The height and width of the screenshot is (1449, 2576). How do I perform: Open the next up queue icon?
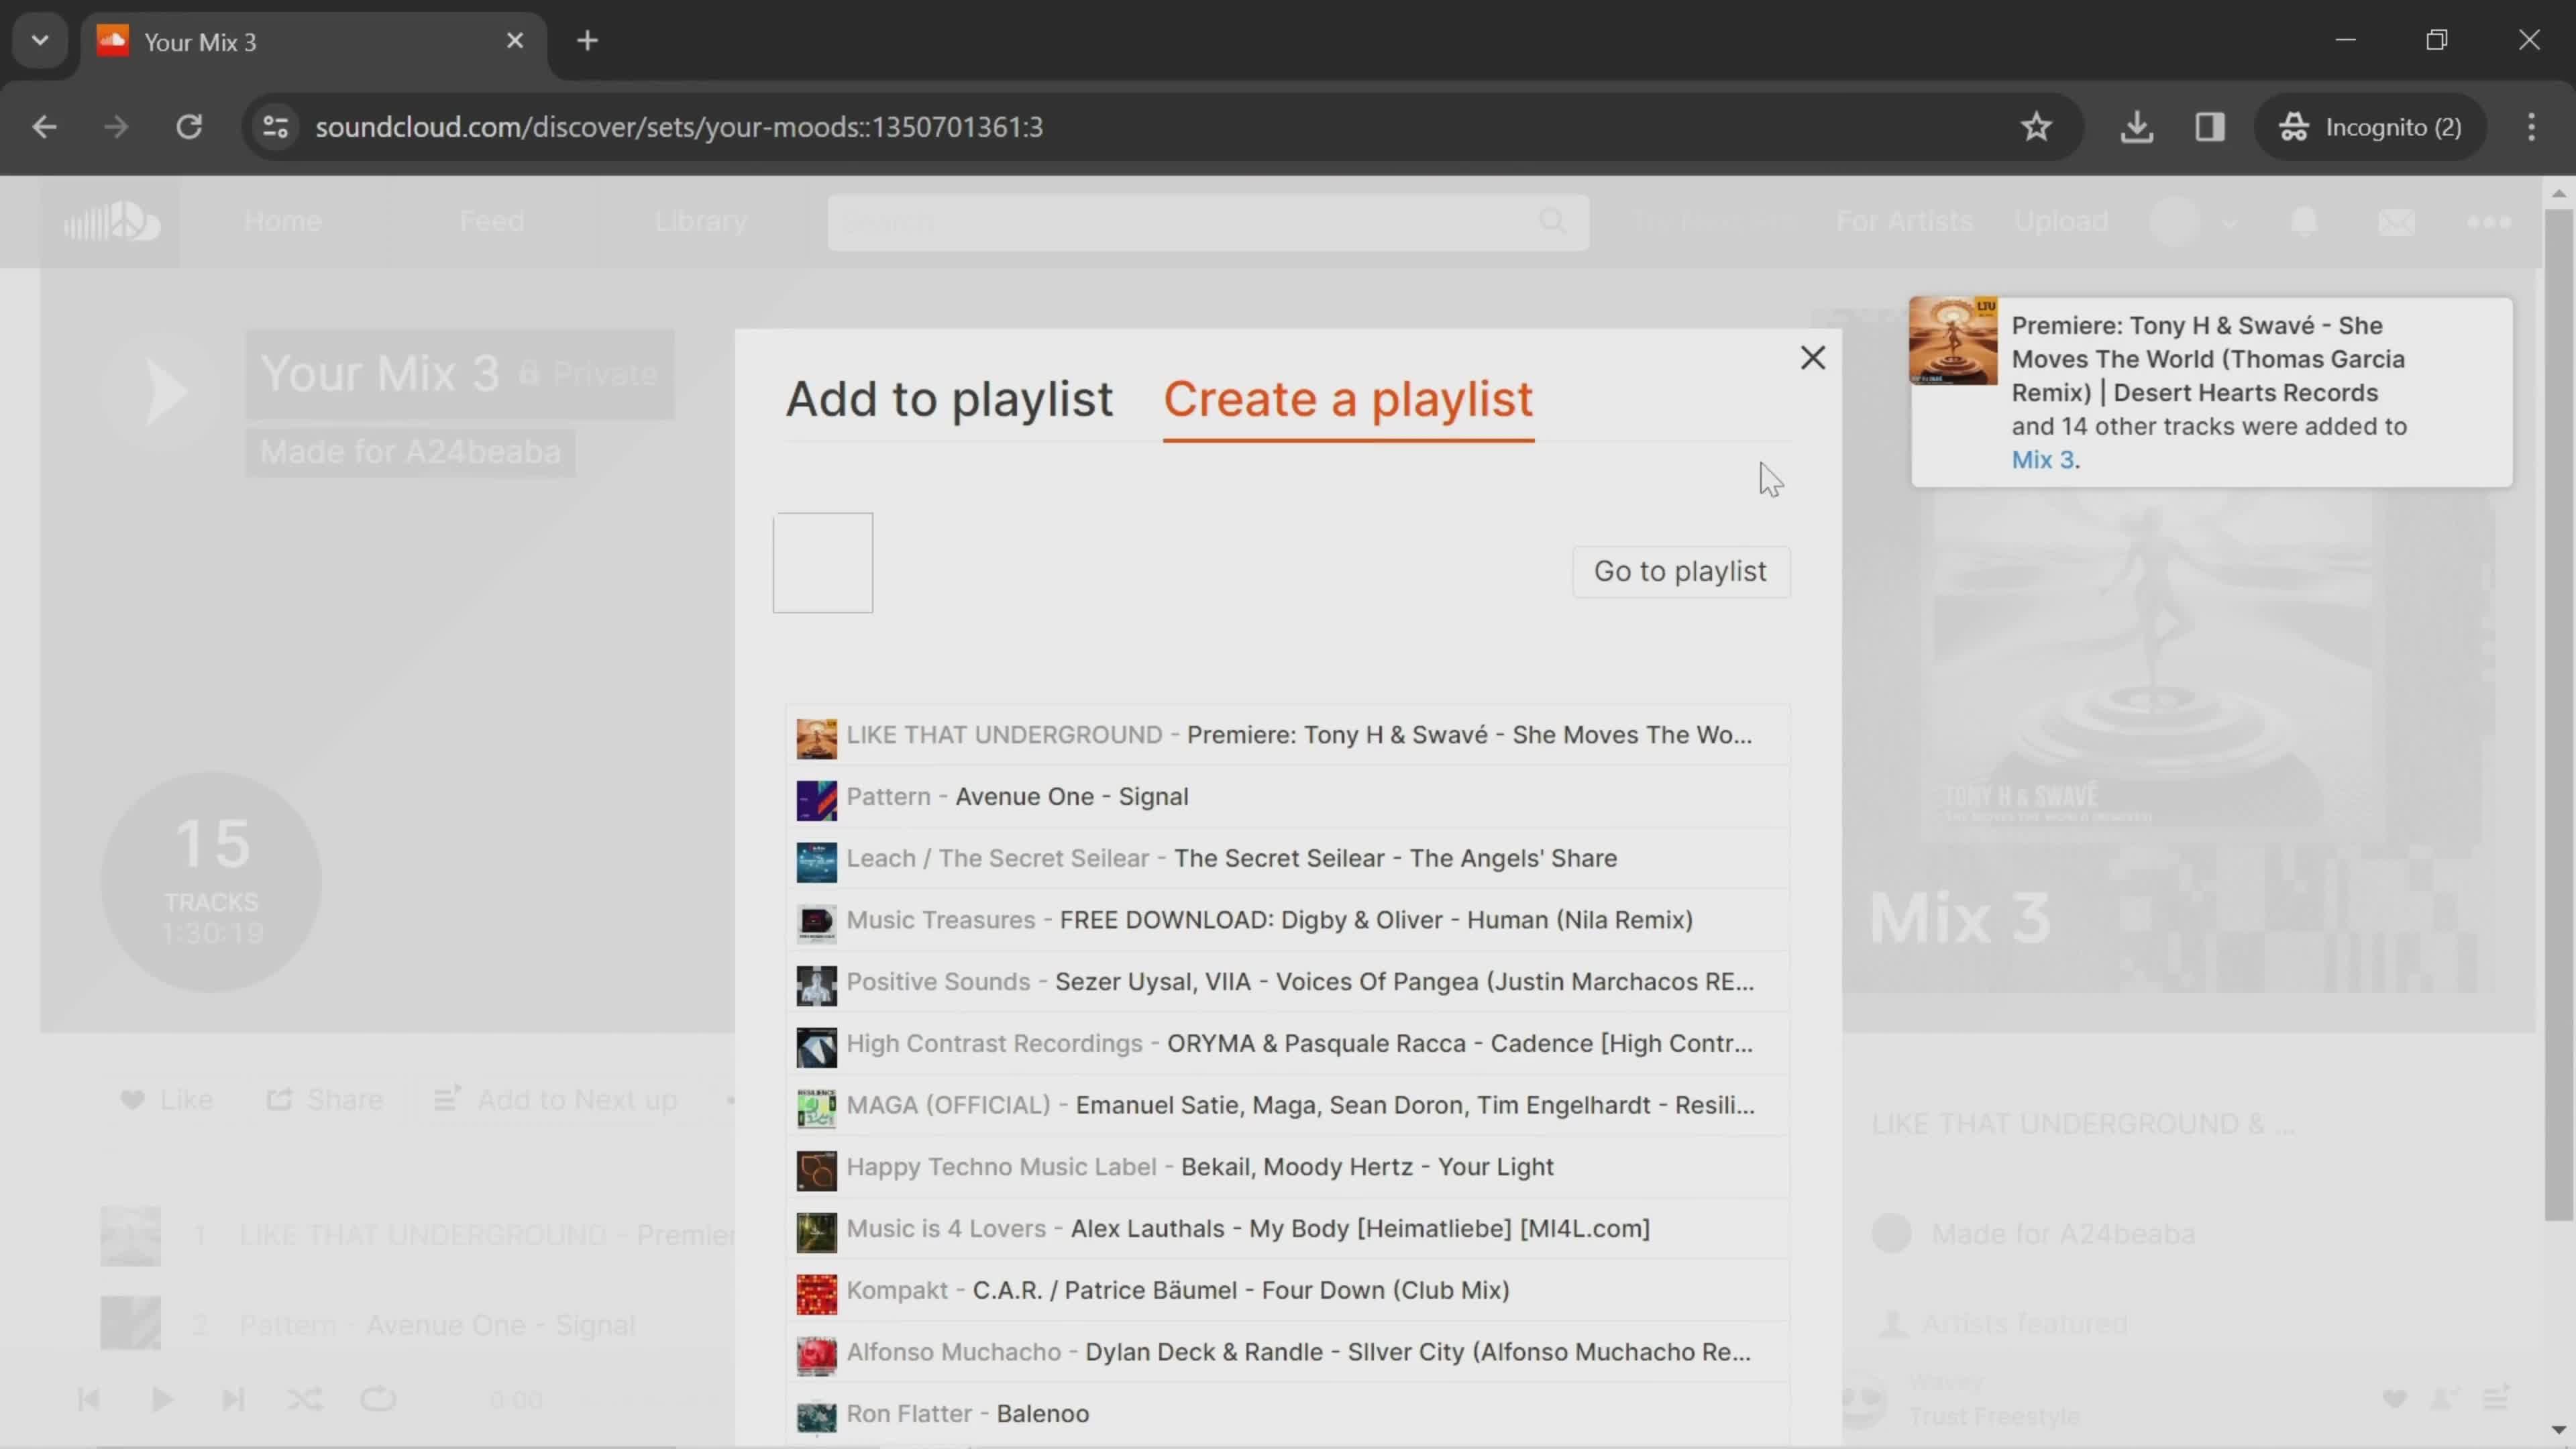point(2497,1397)
